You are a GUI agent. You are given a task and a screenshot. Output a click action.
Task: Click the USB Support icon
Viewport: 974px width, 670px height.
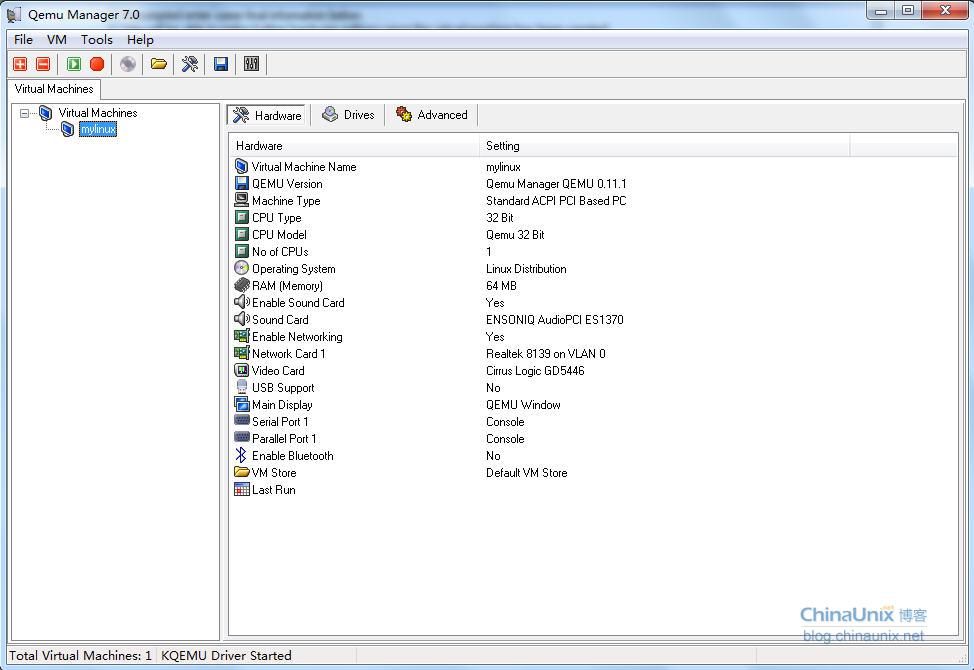pos(242,387)
